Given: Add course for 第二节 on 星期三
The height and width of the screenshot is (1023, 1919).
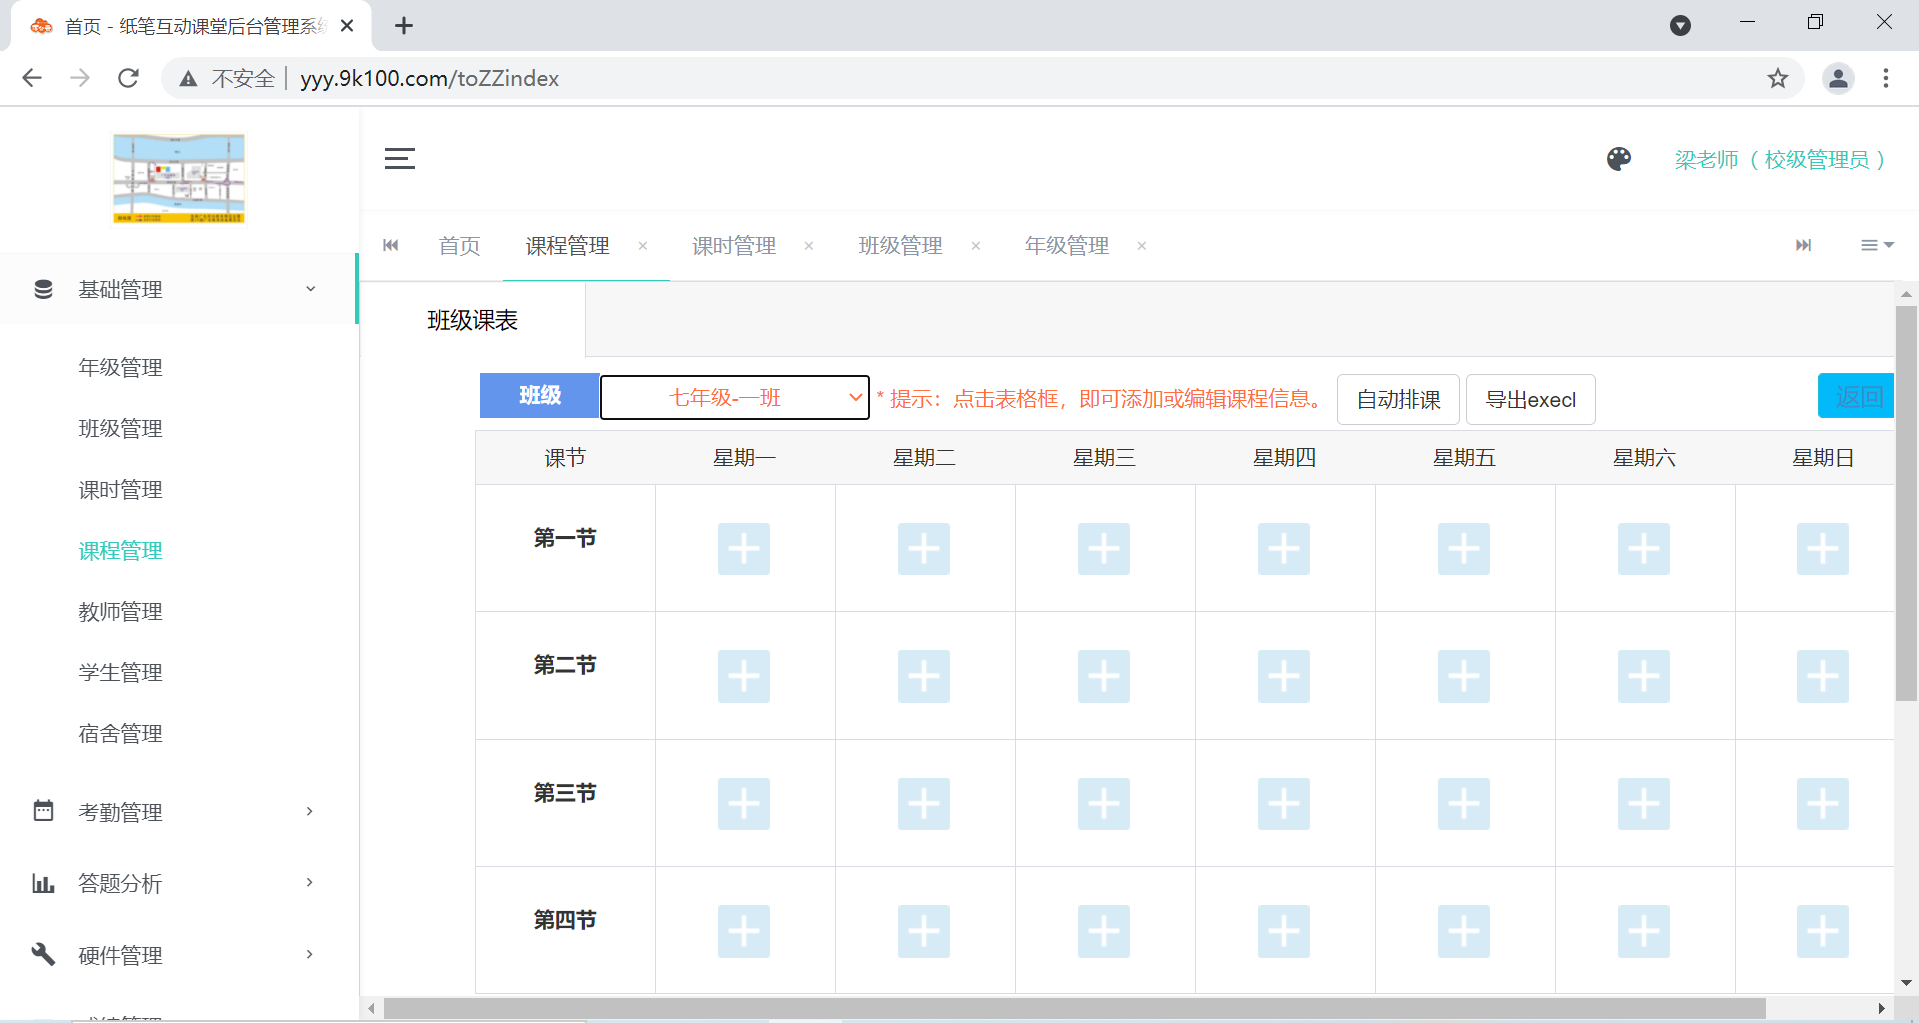Looking at the screenshot, I should click(x=1104, y=676).
